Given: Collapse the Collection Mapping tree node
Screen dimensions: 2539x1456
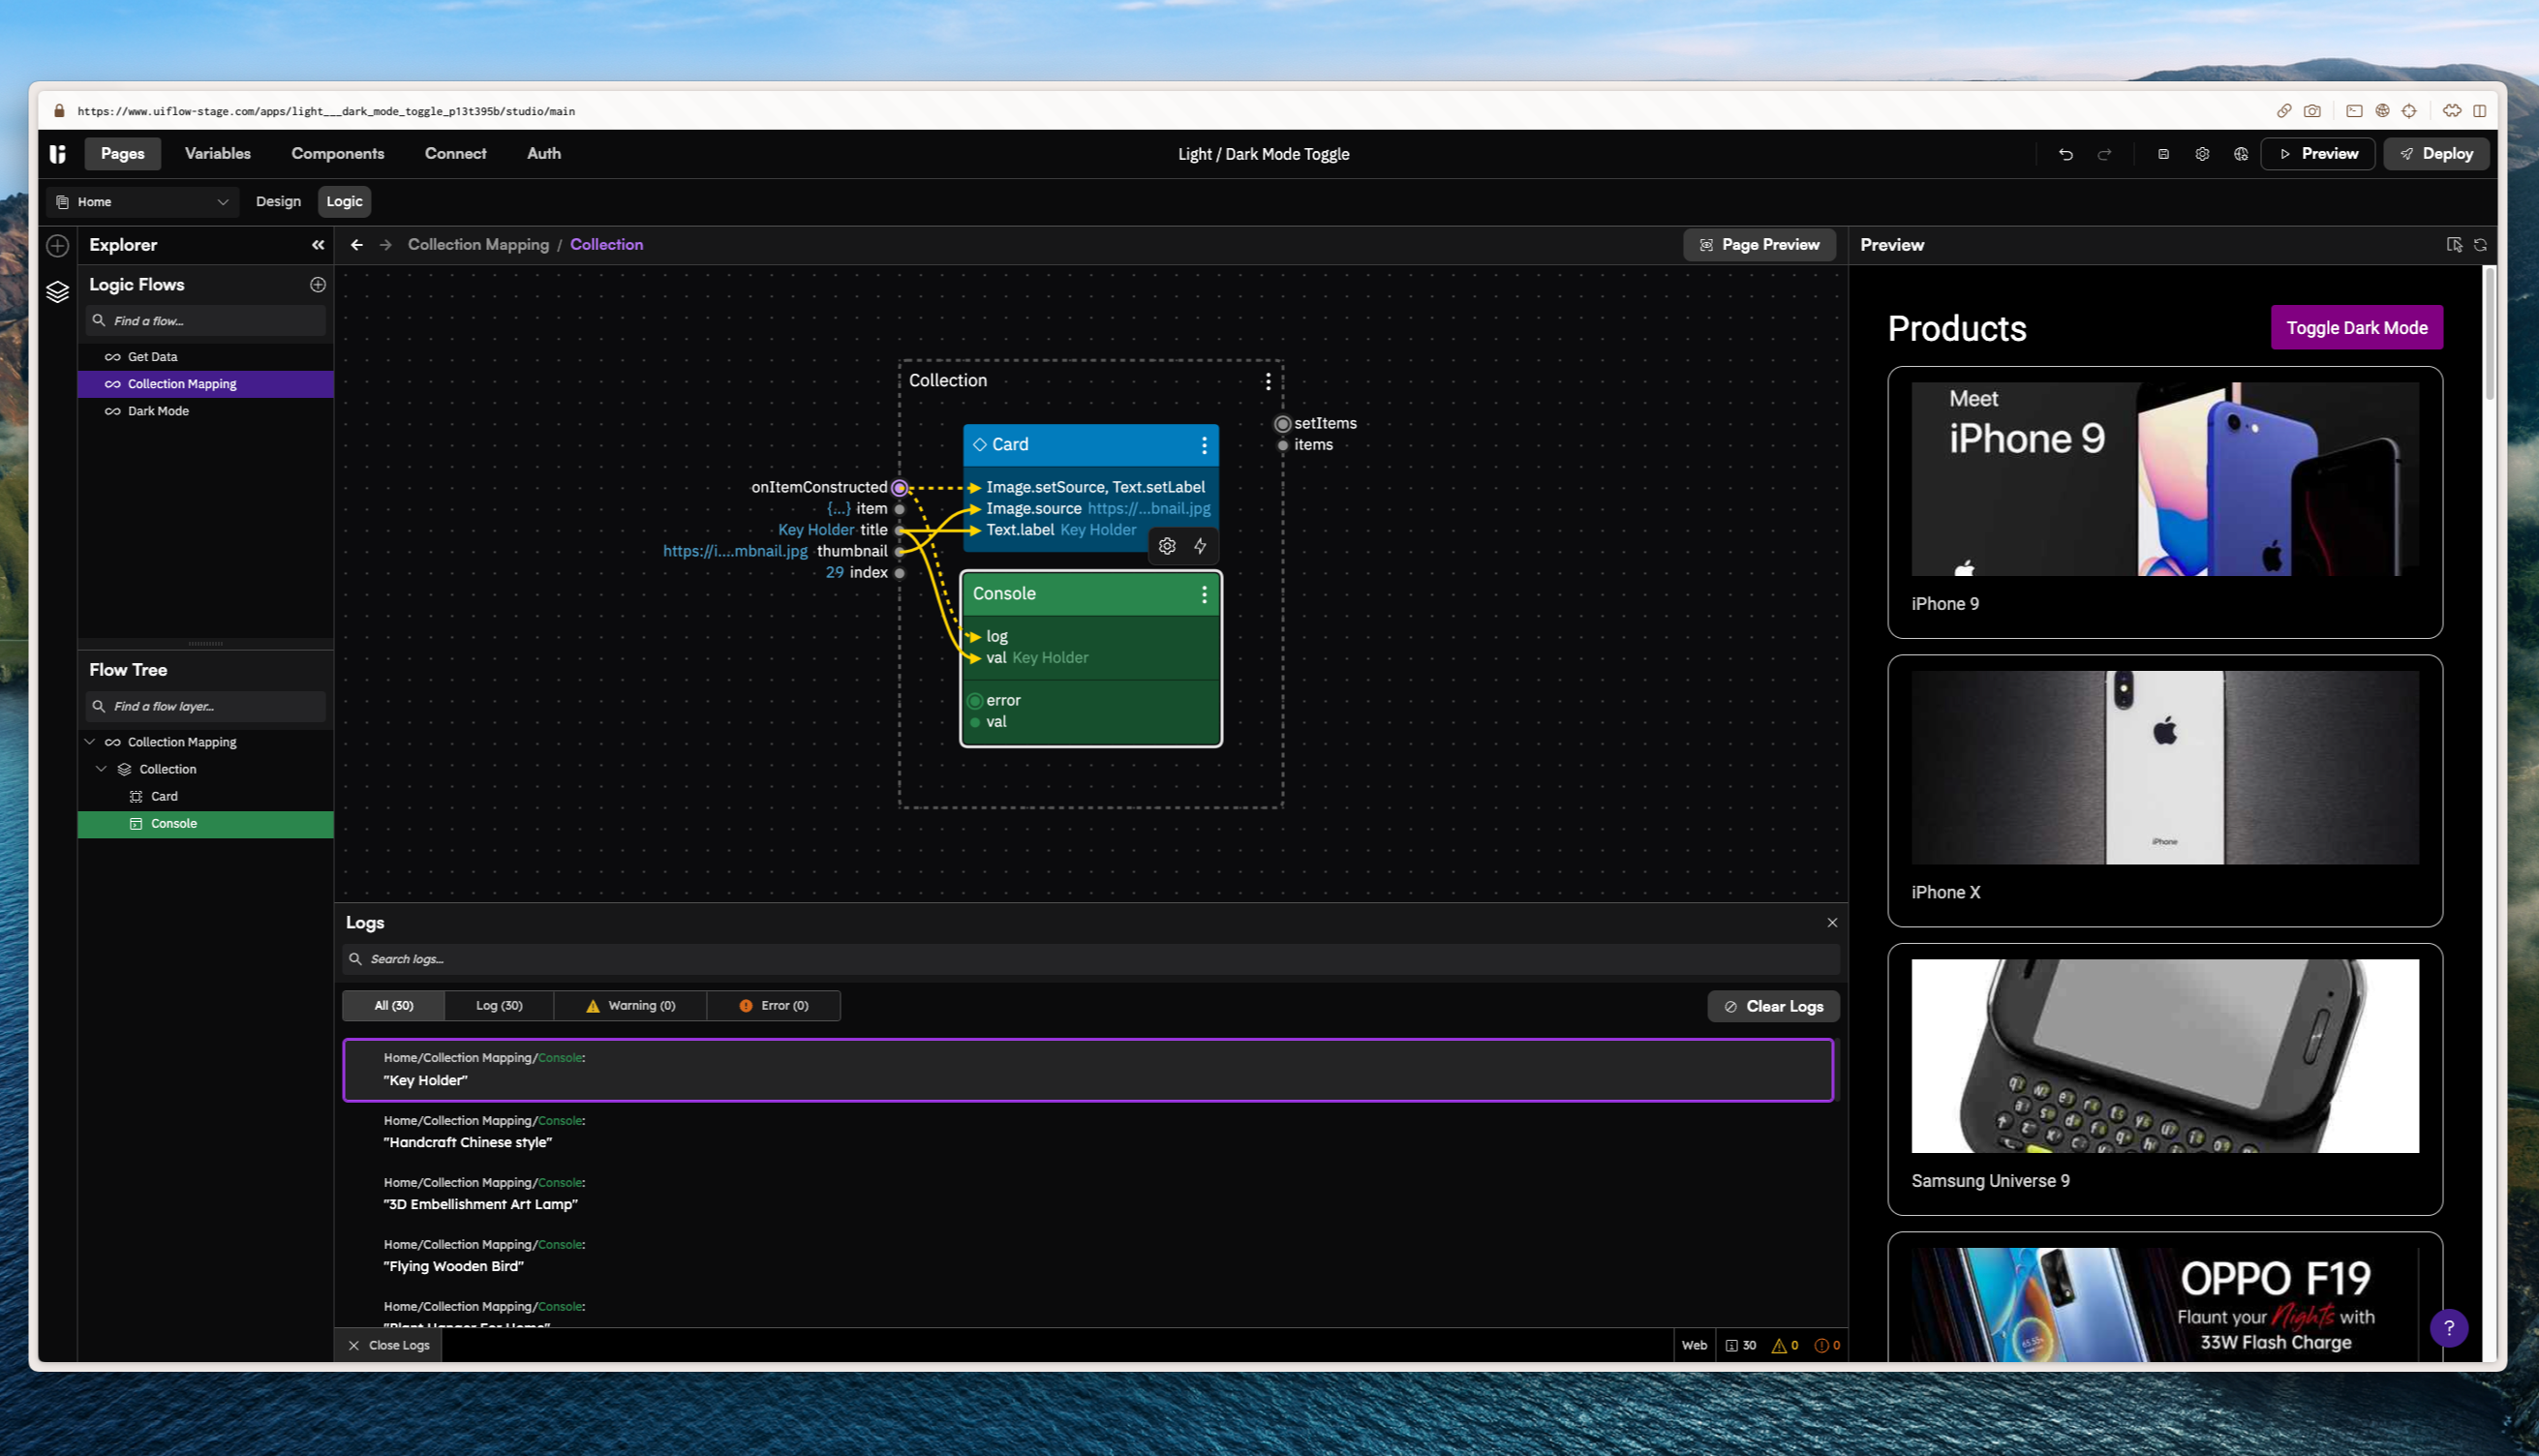Looking at the screenshot, I should pyautogui.click(x=90, y=742).
